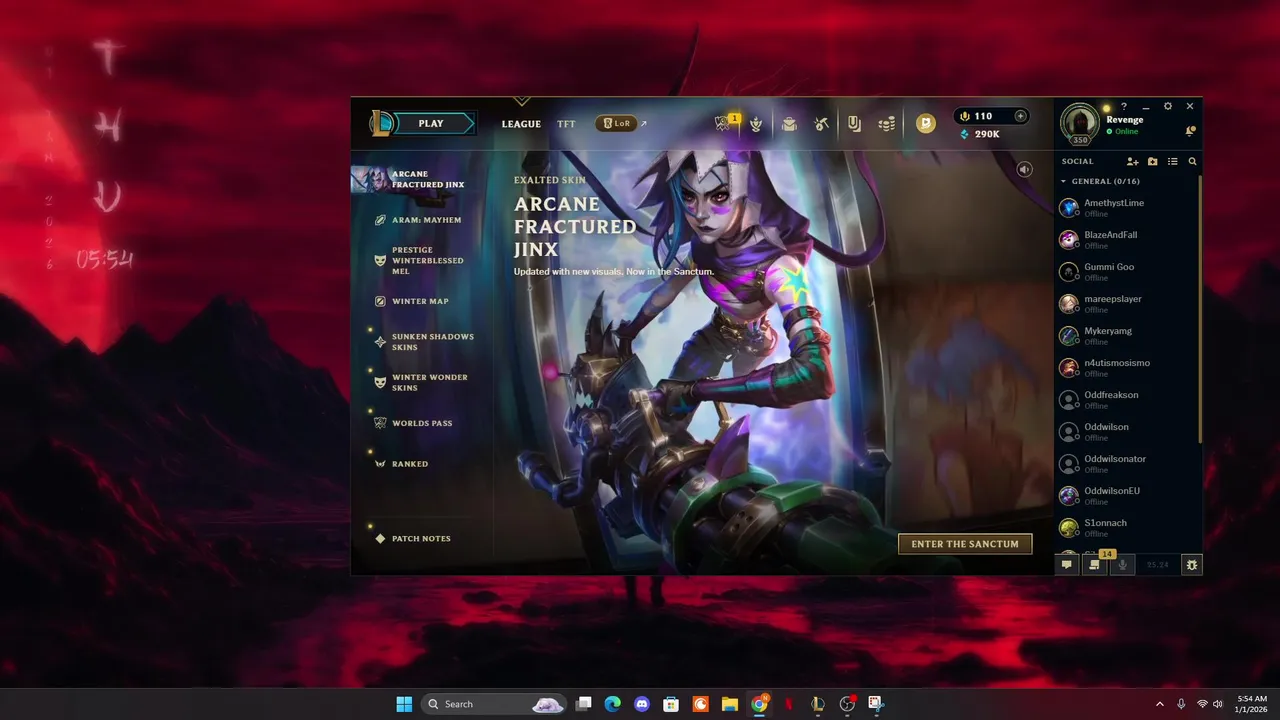Open the notifications bell
The width and height of the screenshot is (1280, 720).
pyautogui.click(x=1190, y=131)
